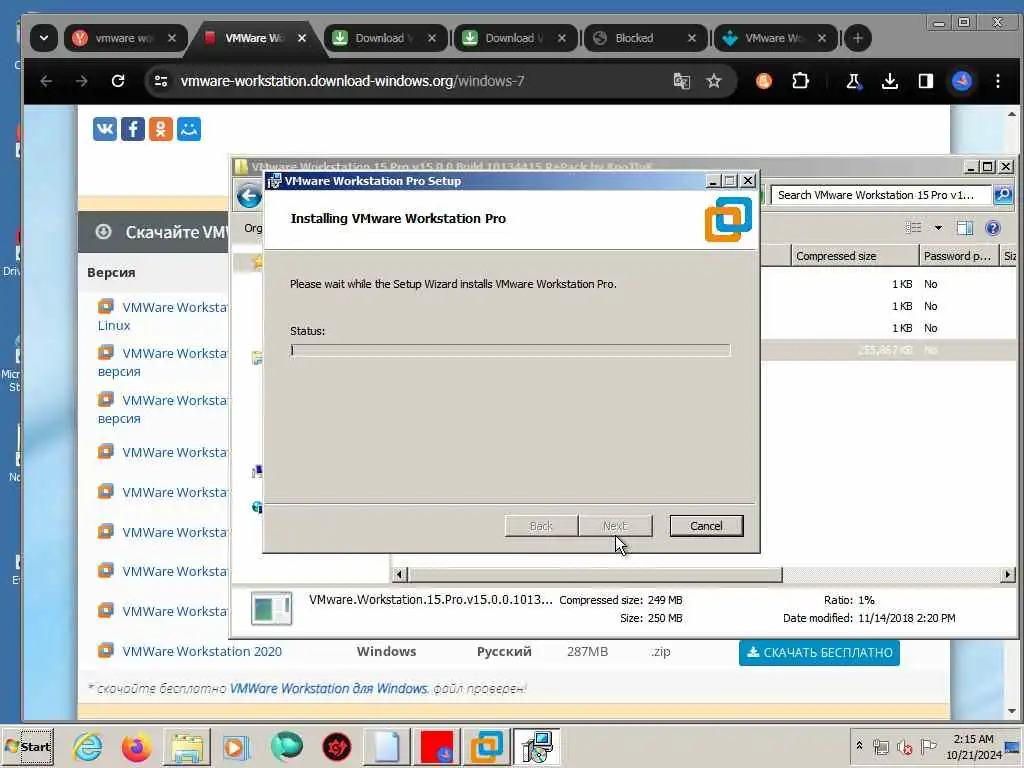Screen dimensions: 1024x768
Task: Share the page on Odnoklassniki
Action: [x=161, y=129]
